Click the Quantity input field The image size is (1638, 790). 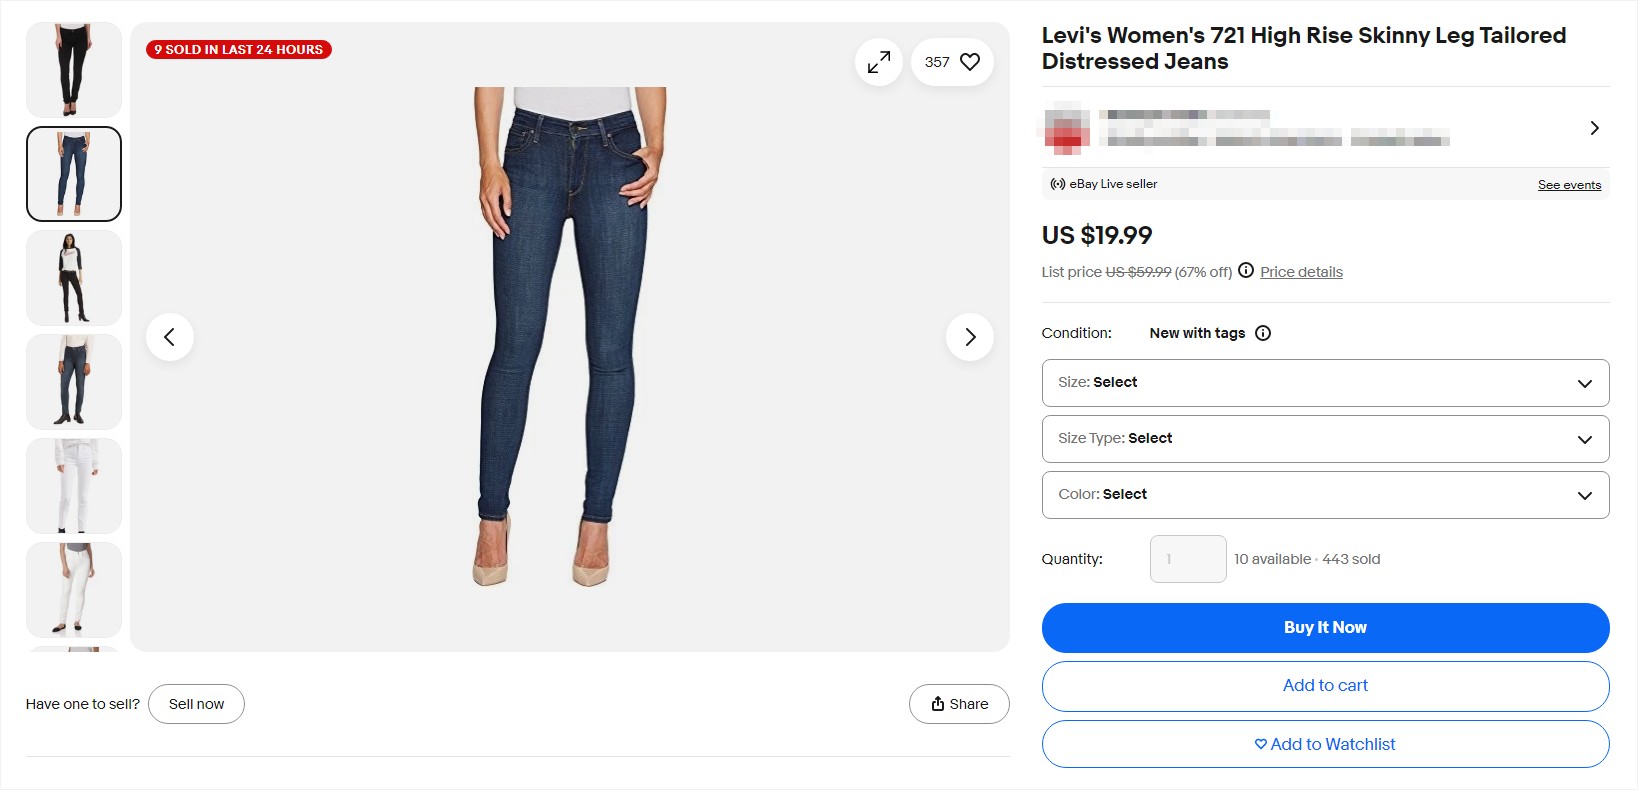coord(1187,558)
